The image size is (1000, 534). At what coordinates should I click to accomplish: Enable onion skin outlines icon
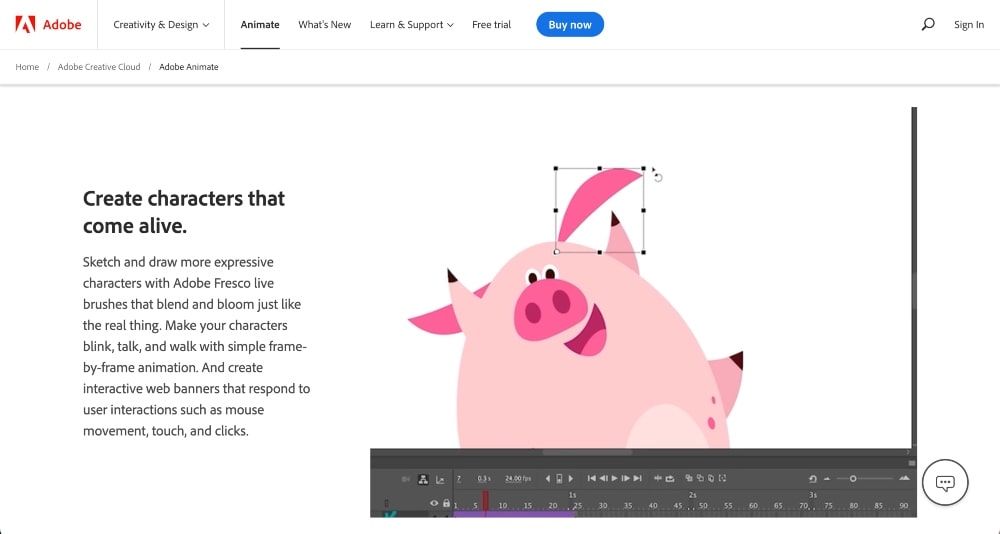point(700,478)
